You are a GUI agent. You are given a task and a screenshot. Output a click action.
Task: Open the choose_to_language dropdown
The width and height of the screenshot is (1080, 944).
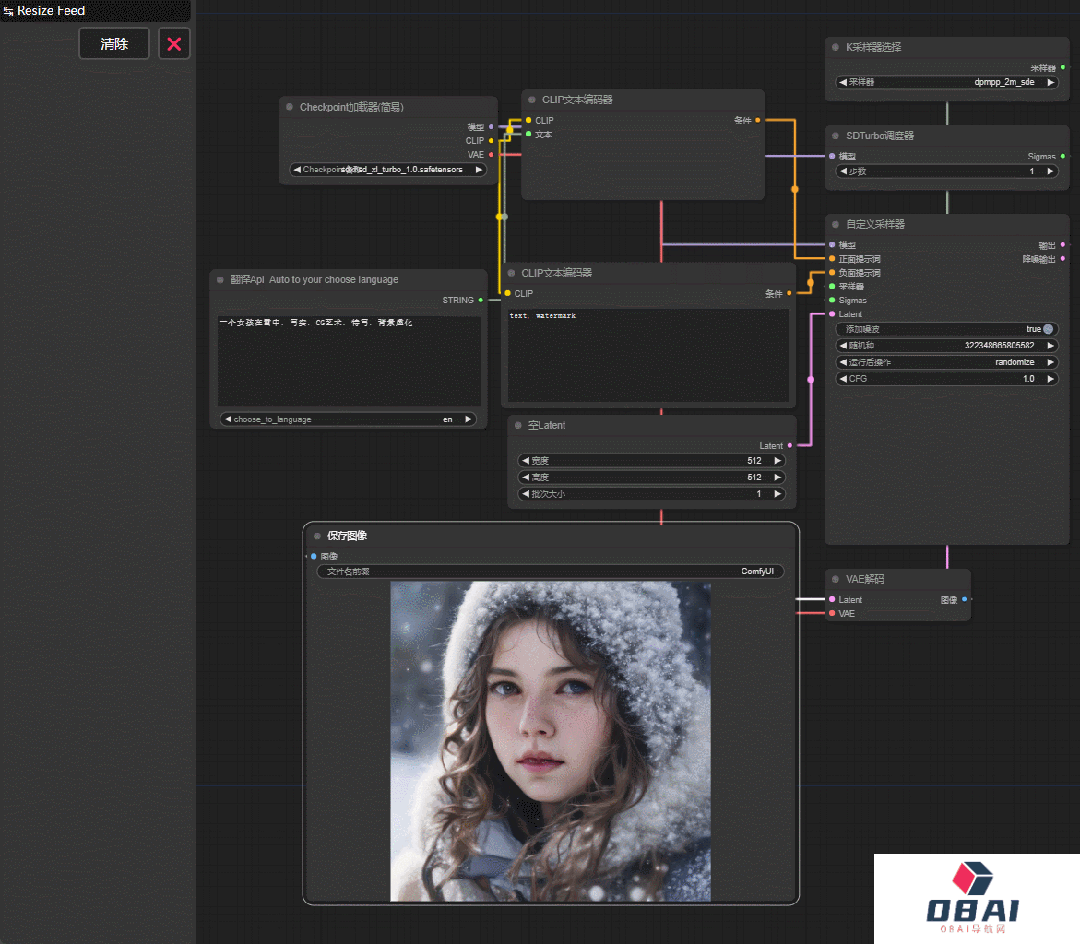tap(348, 420)
